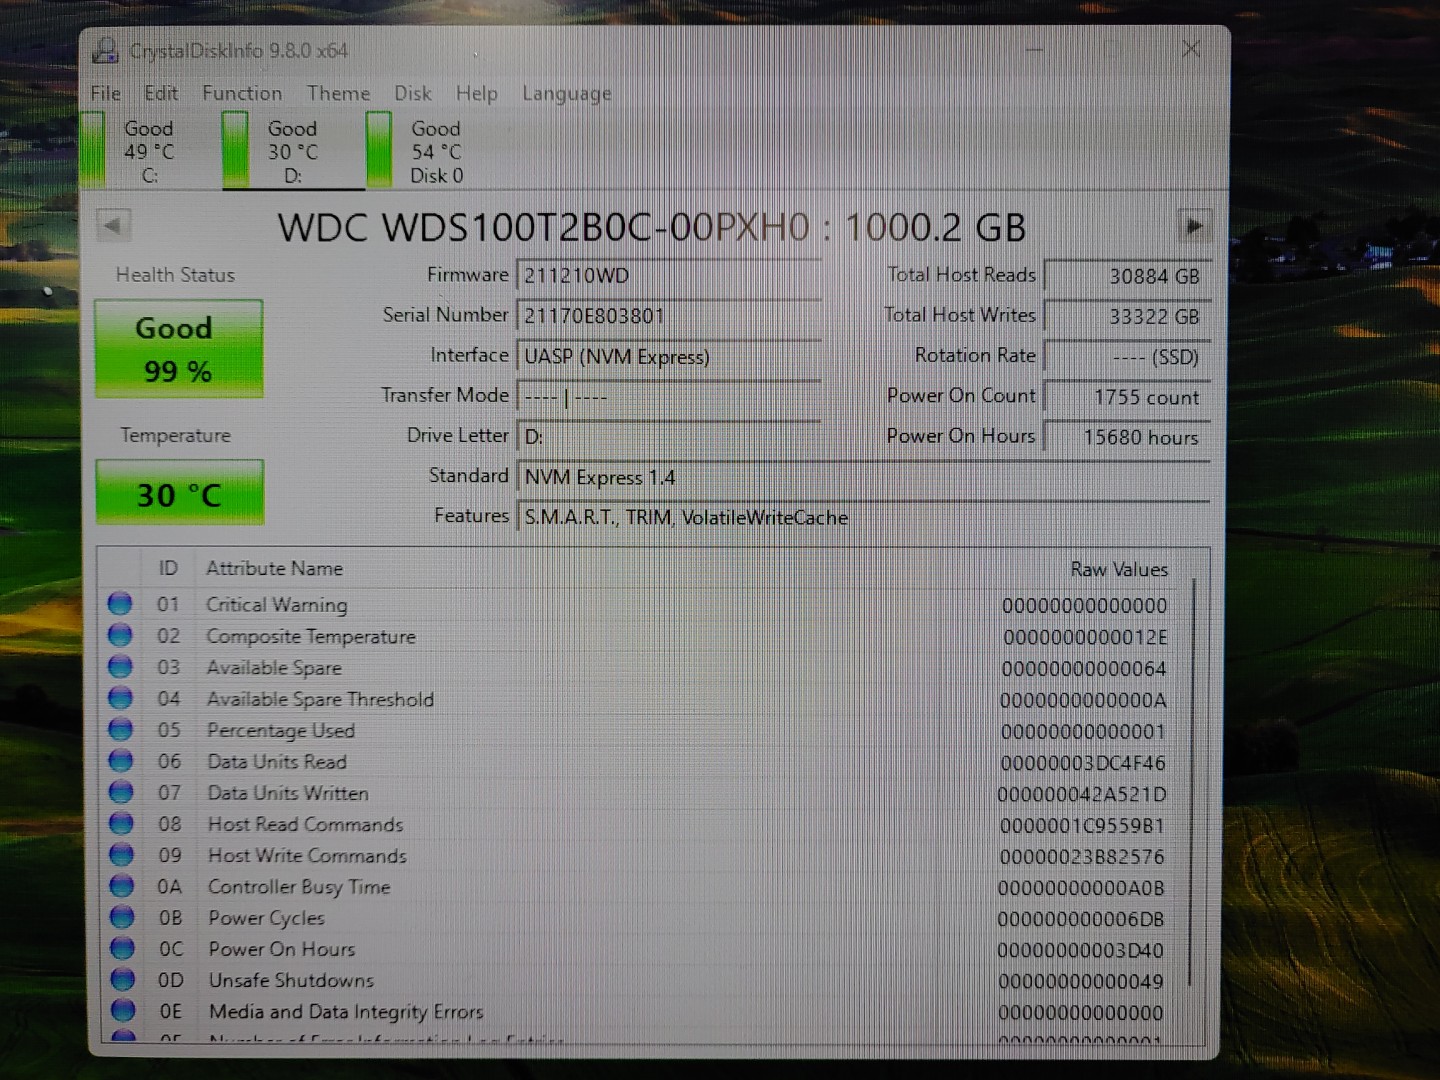Click the Firmware field 211210WD
The width and height of the screenshot is (1440, 1080).
point(668,275)
